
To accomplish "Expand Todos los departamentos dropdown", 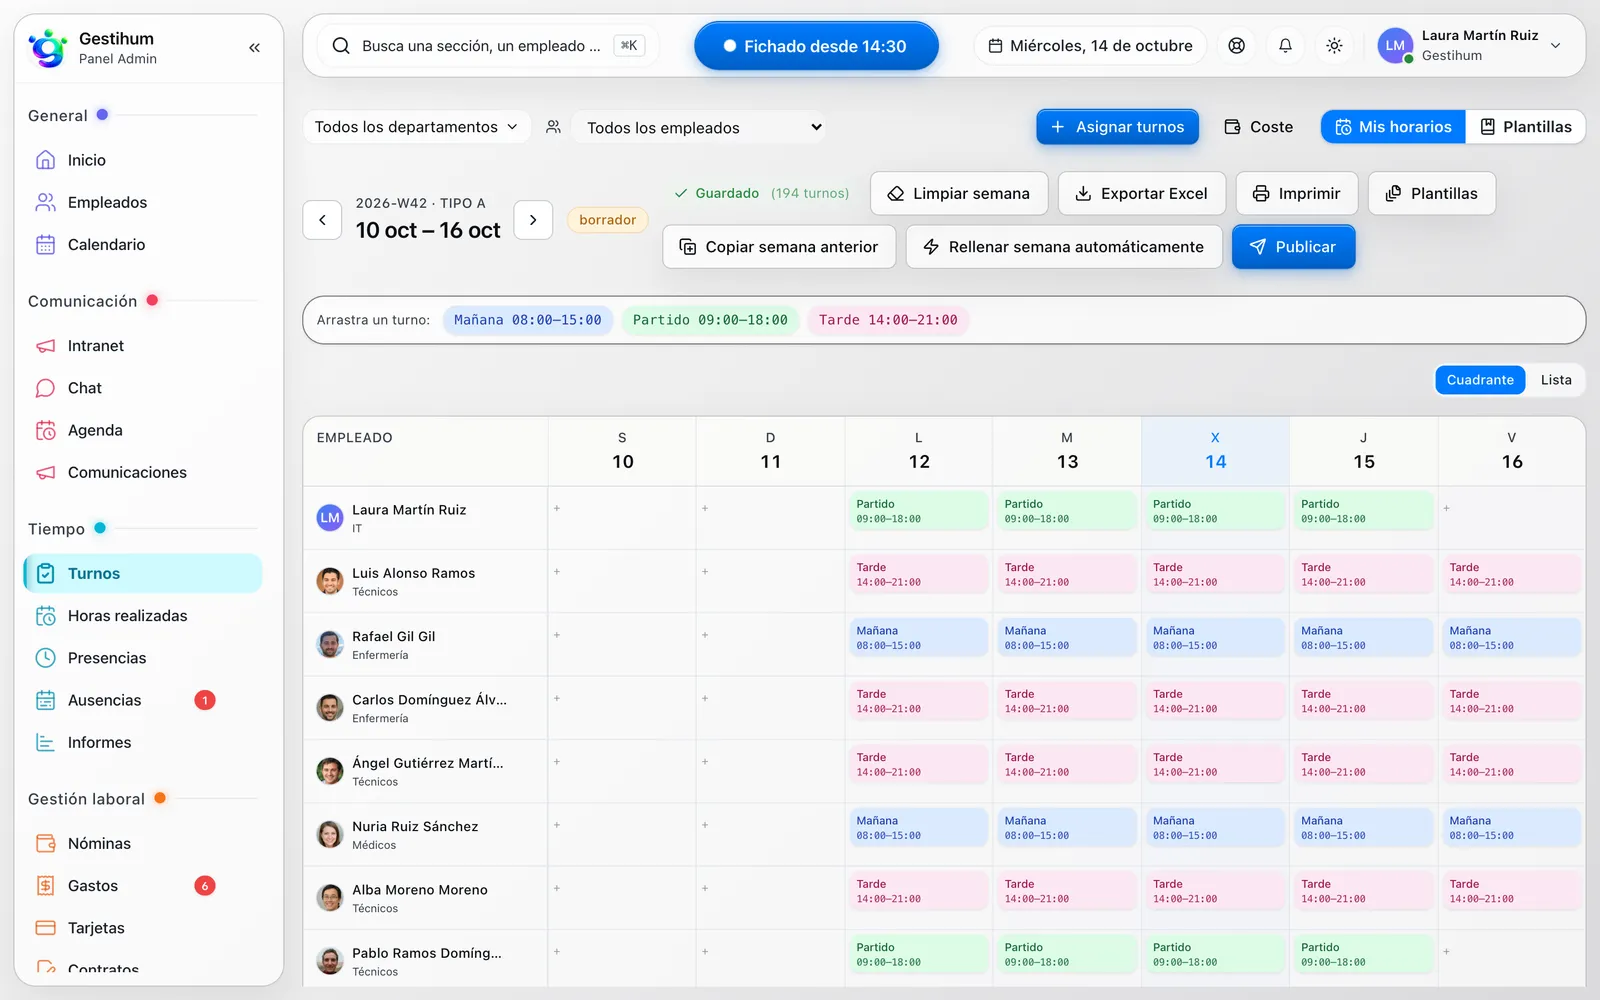I will point(417,127).
